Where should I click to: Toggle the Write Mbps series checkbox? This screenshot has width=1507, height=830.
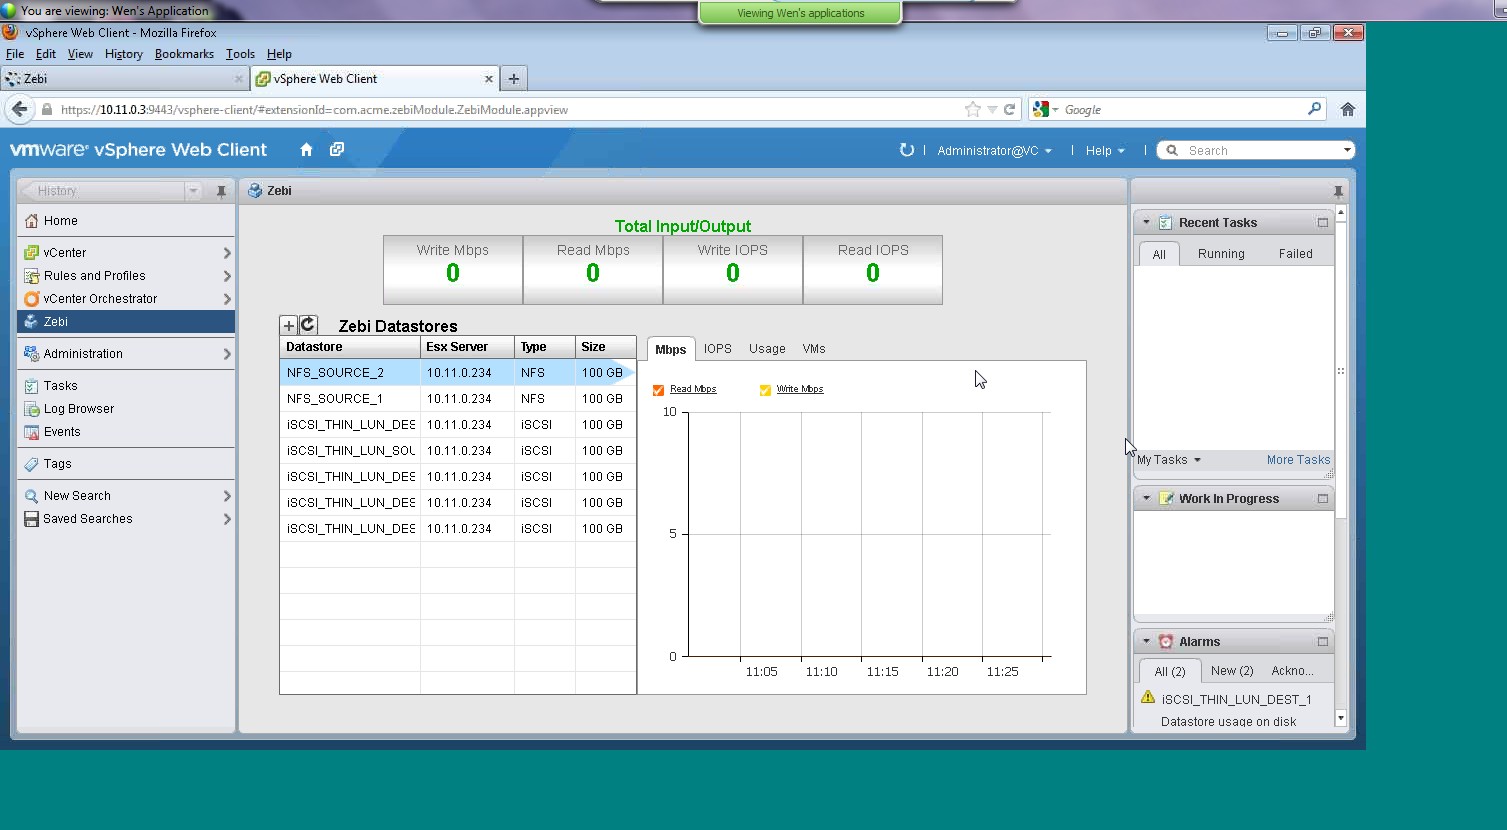(765, 390)
